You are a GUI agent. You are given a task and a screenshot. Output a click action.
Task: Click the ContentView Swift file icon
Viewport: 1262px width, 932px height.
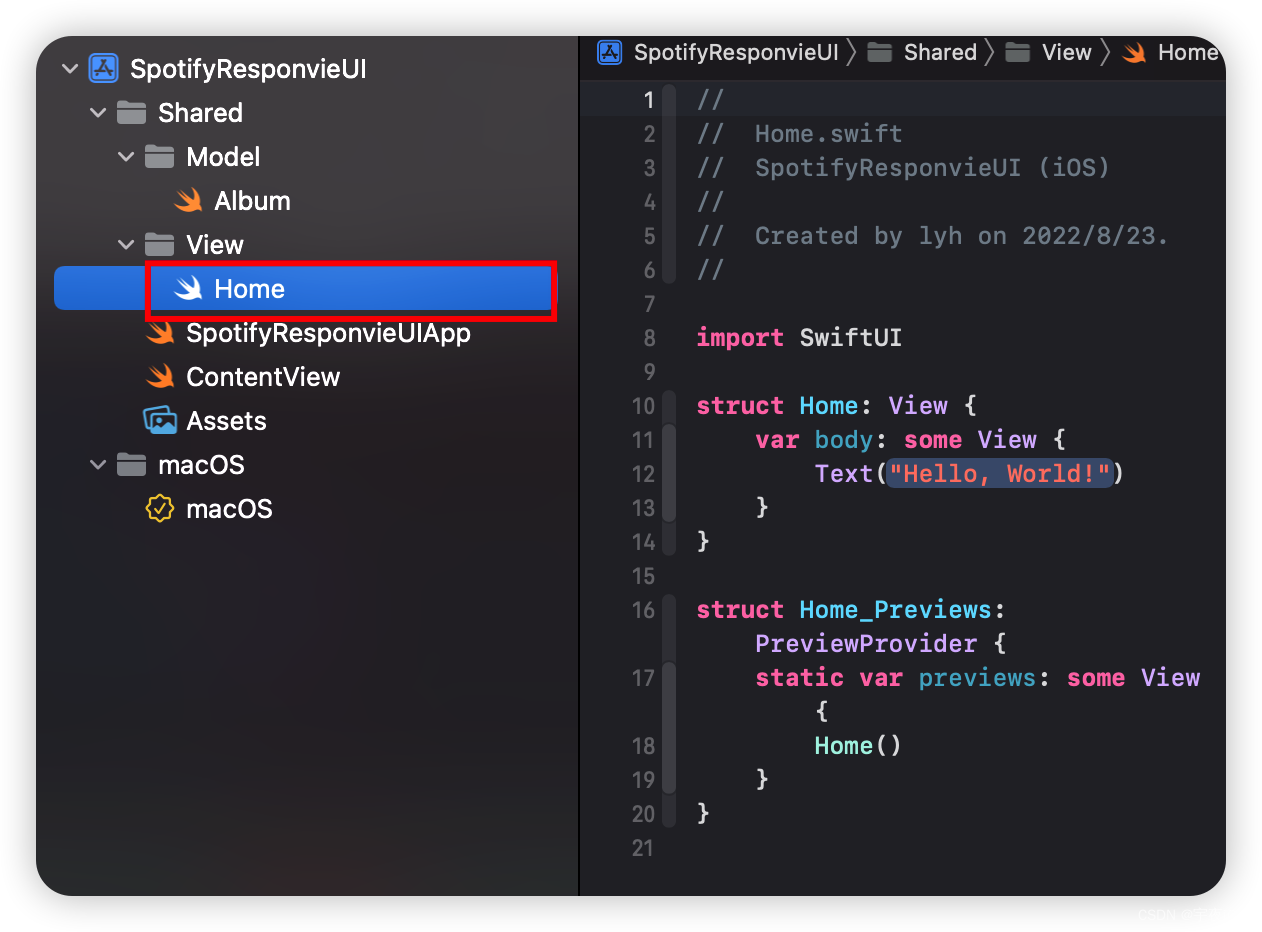(160, 376)
